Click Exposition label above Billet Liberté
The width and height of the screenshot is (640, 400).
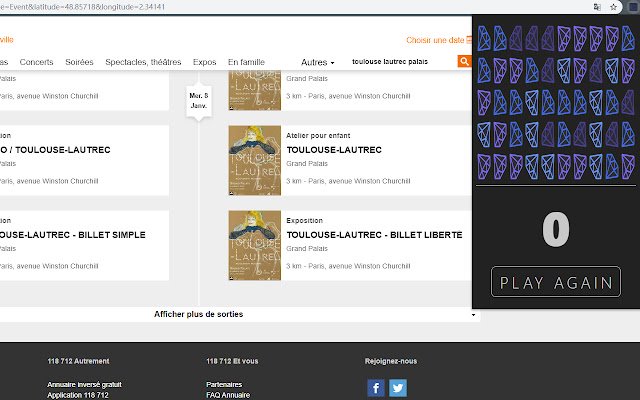pos(304,220)
